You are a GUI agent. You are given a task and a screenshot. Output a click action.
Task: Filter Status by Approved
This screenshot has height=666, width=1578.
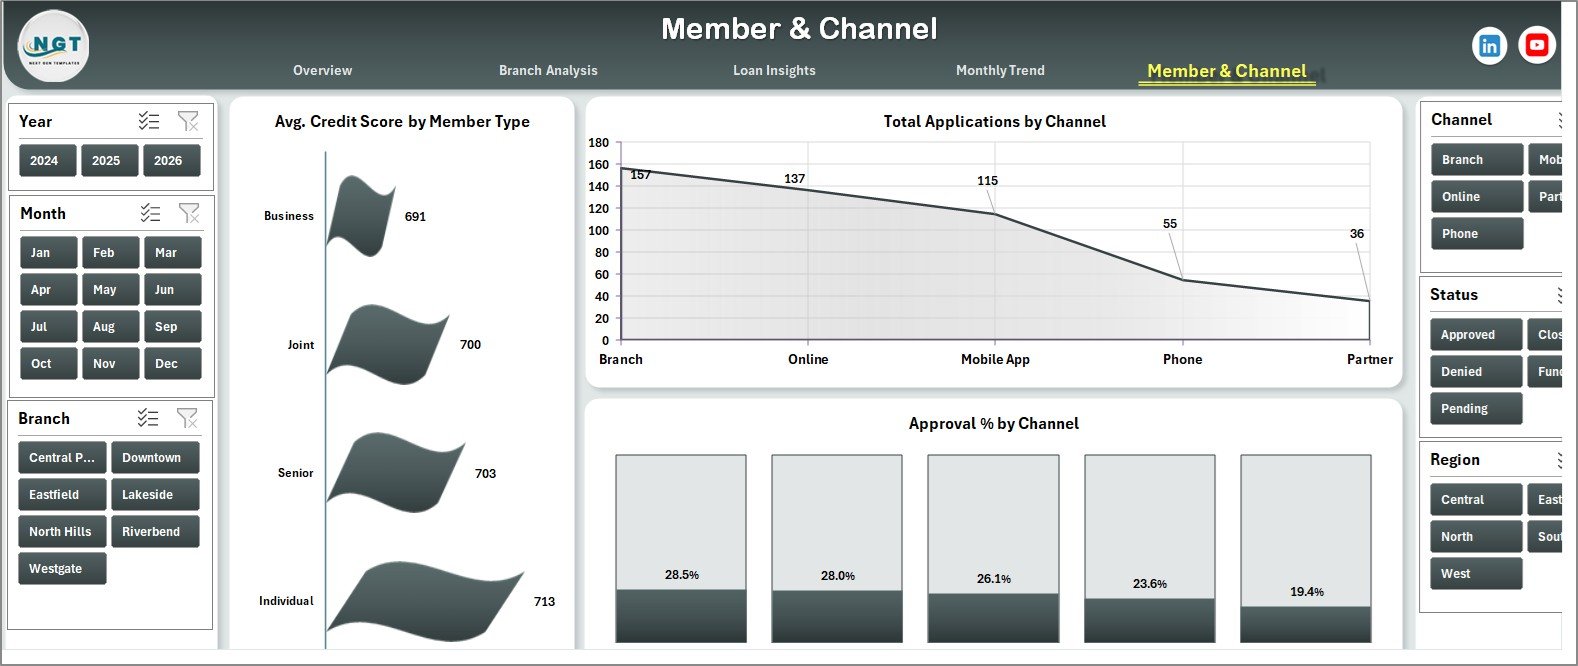(1476, 334)
